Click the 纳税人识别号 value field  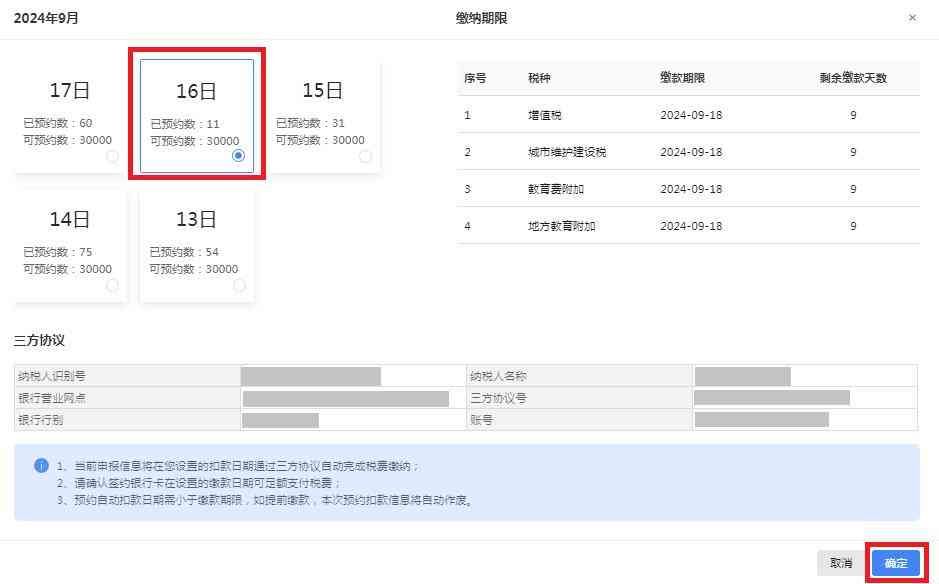pos(311,376)
